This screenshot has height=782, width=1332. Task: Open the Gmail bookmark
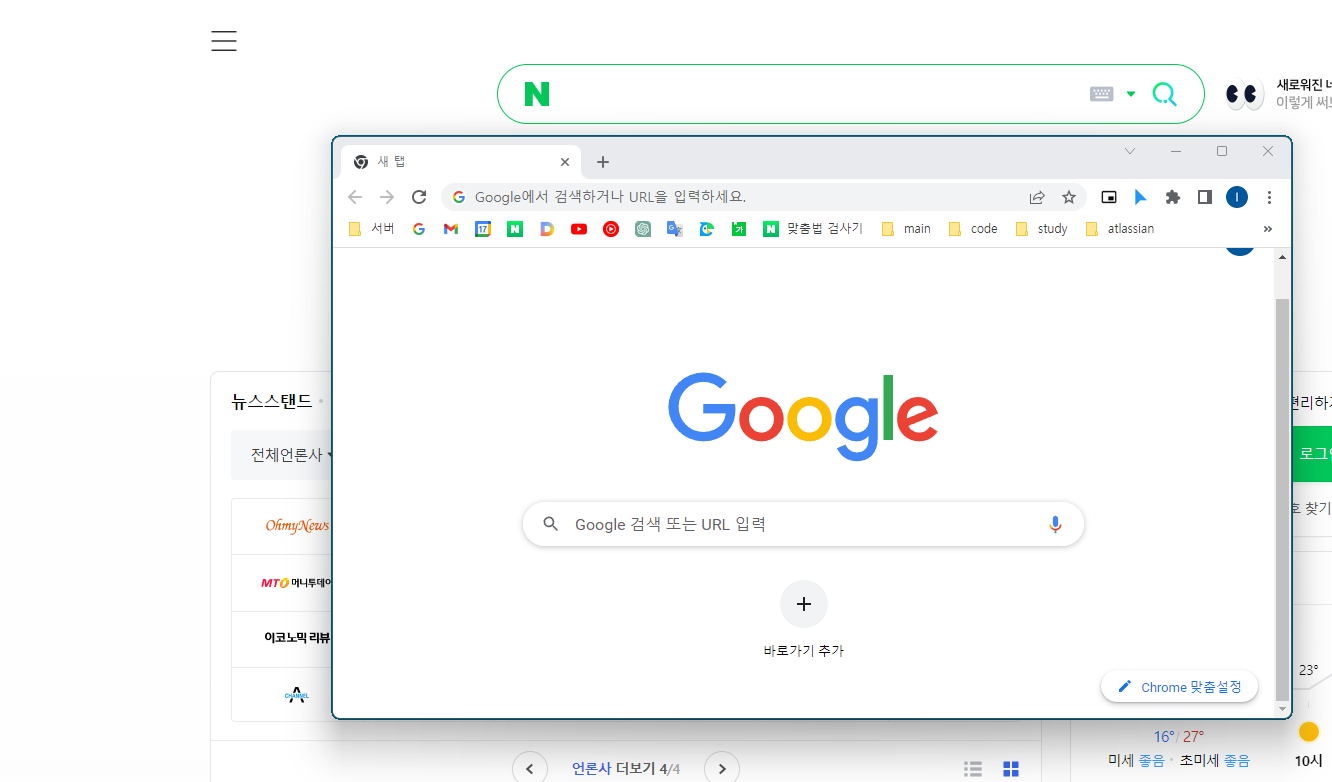point(451,229)
